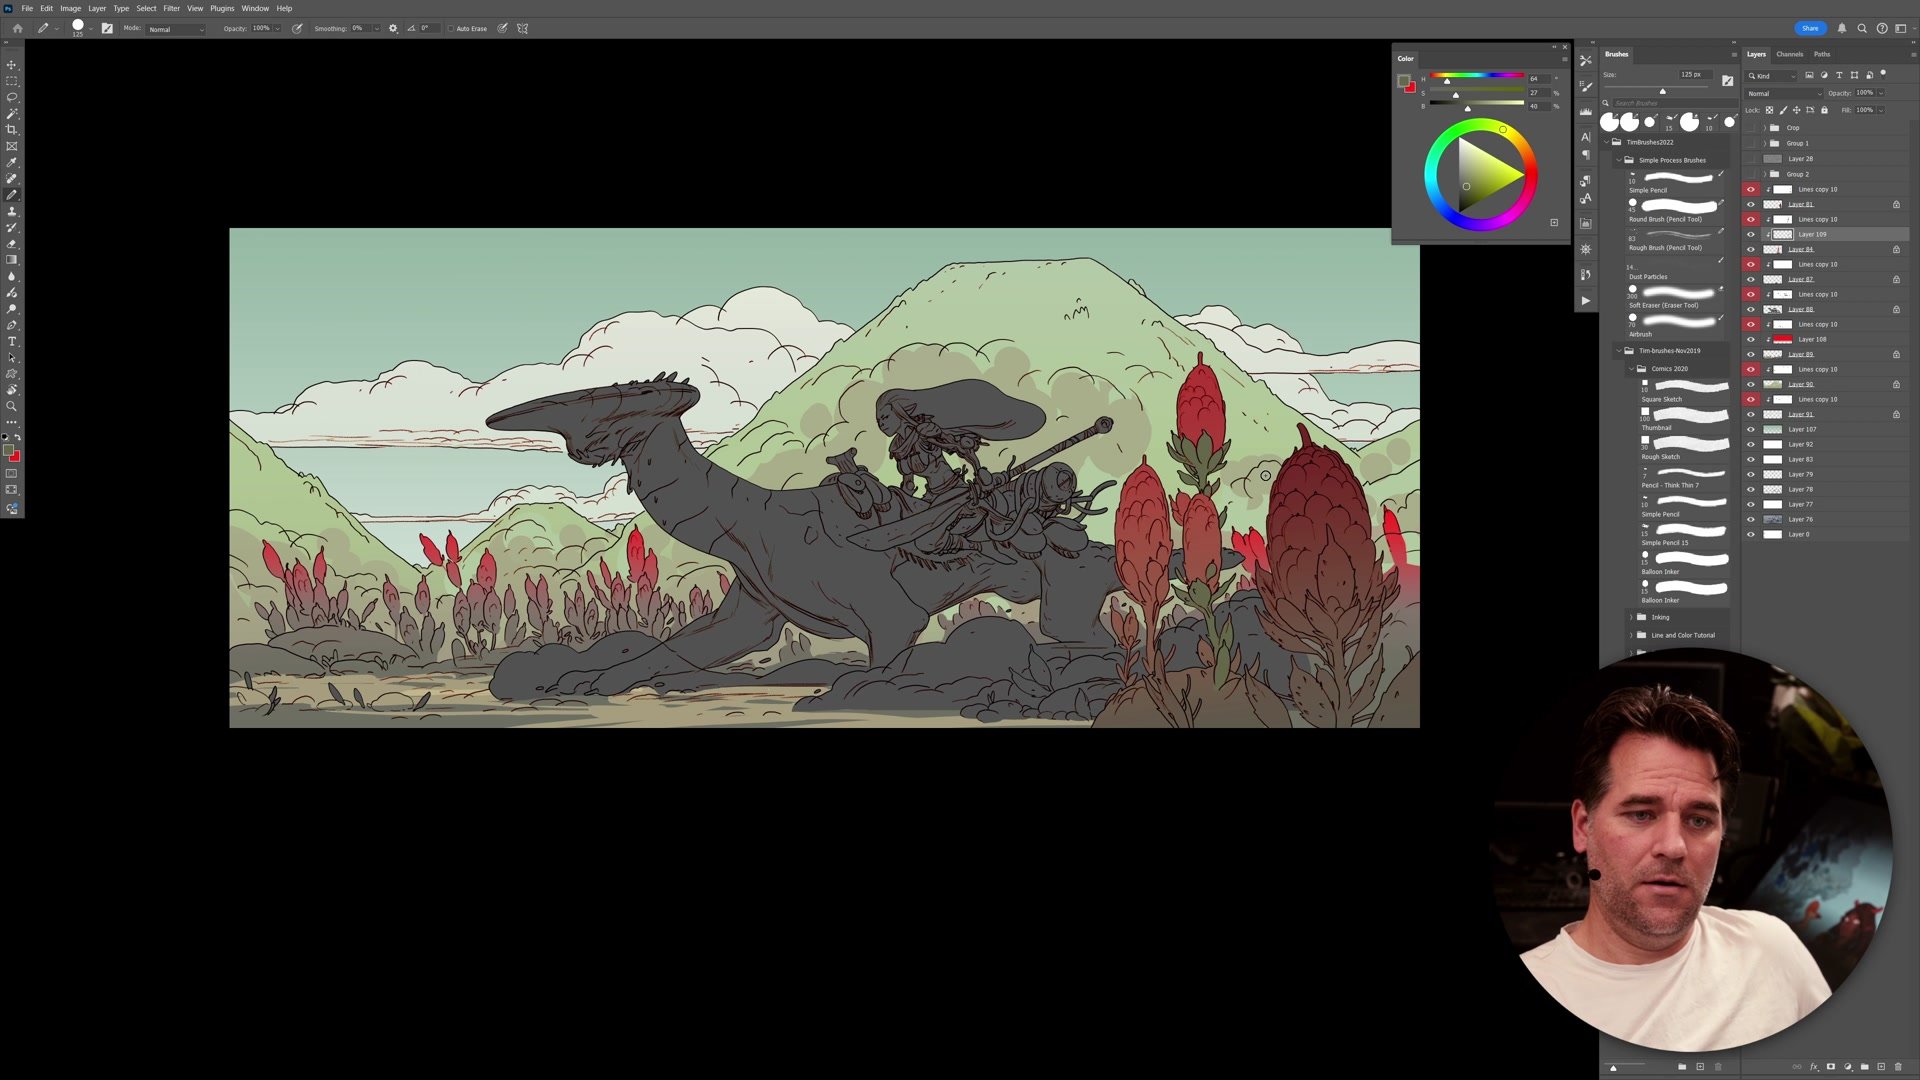Hide Layer 109 visibility eye
This screenshot has height=1080, width=1920.
(x=1751, y=234)
